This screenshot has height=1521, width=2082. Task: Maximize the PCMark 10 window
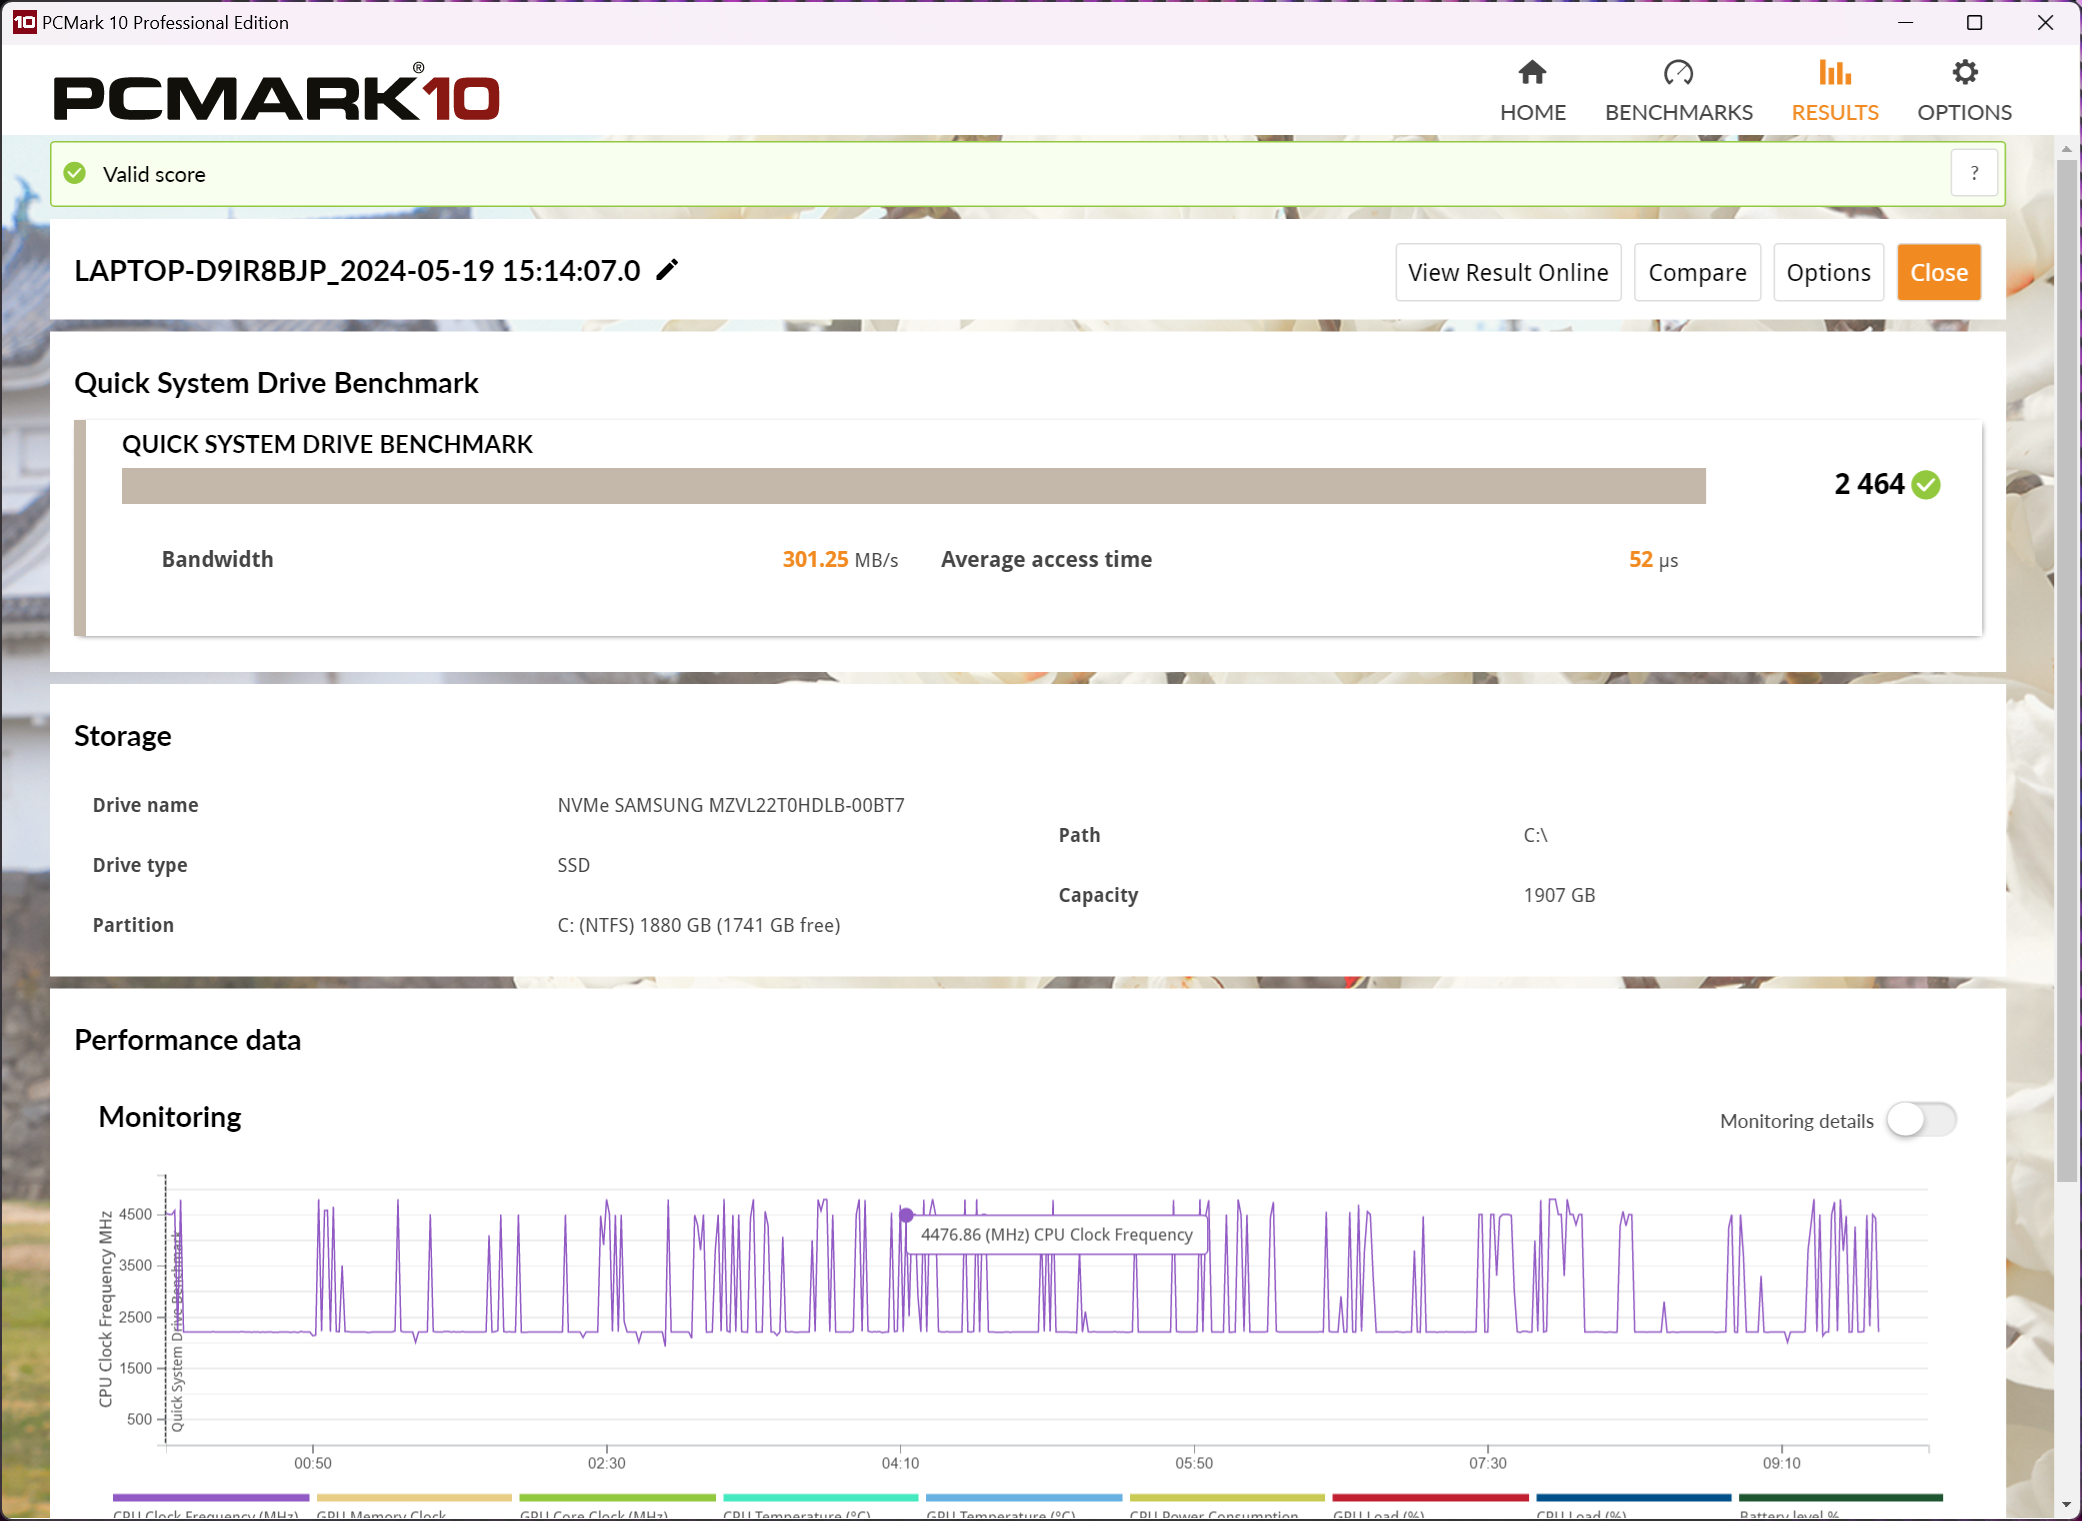(x=1974, y=22)
